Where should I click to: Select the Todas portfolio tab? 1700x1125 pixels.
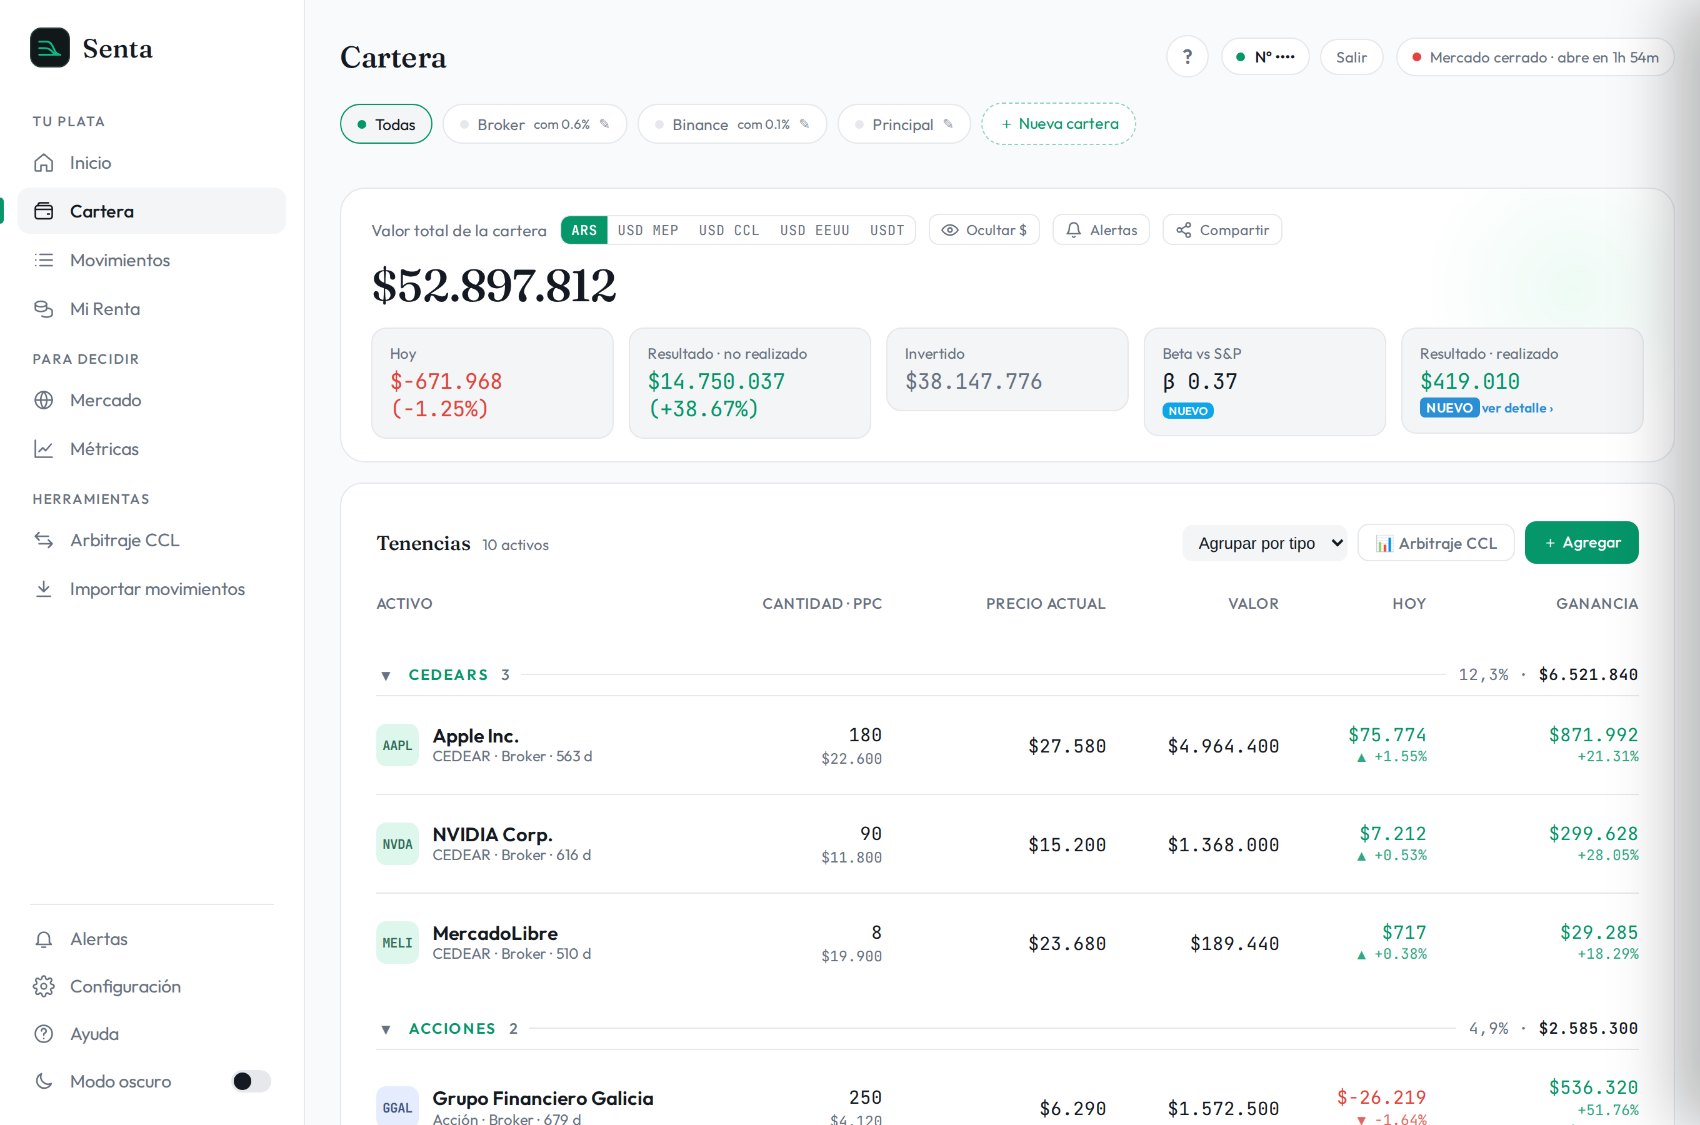click(x=386, y=124)
